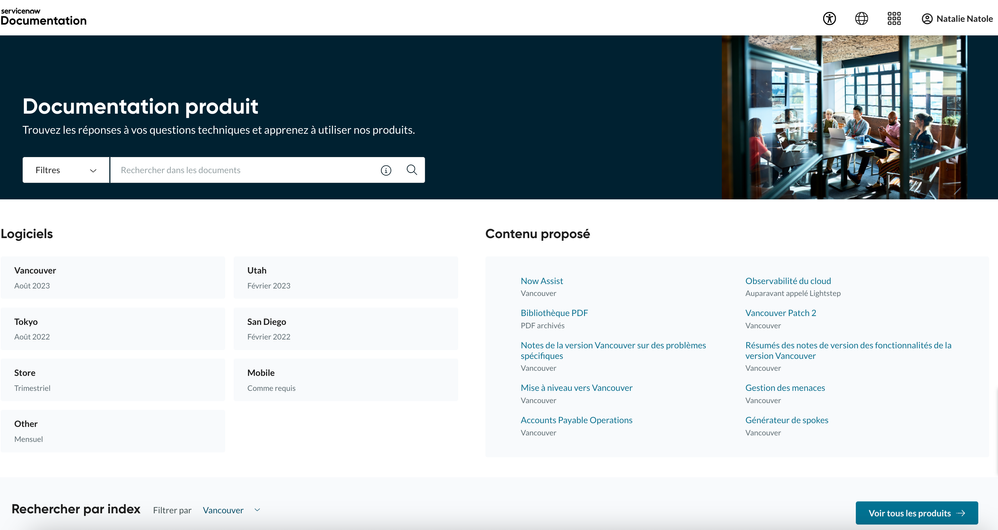Click the Voir tous les produits button

(x=917, y=513)
